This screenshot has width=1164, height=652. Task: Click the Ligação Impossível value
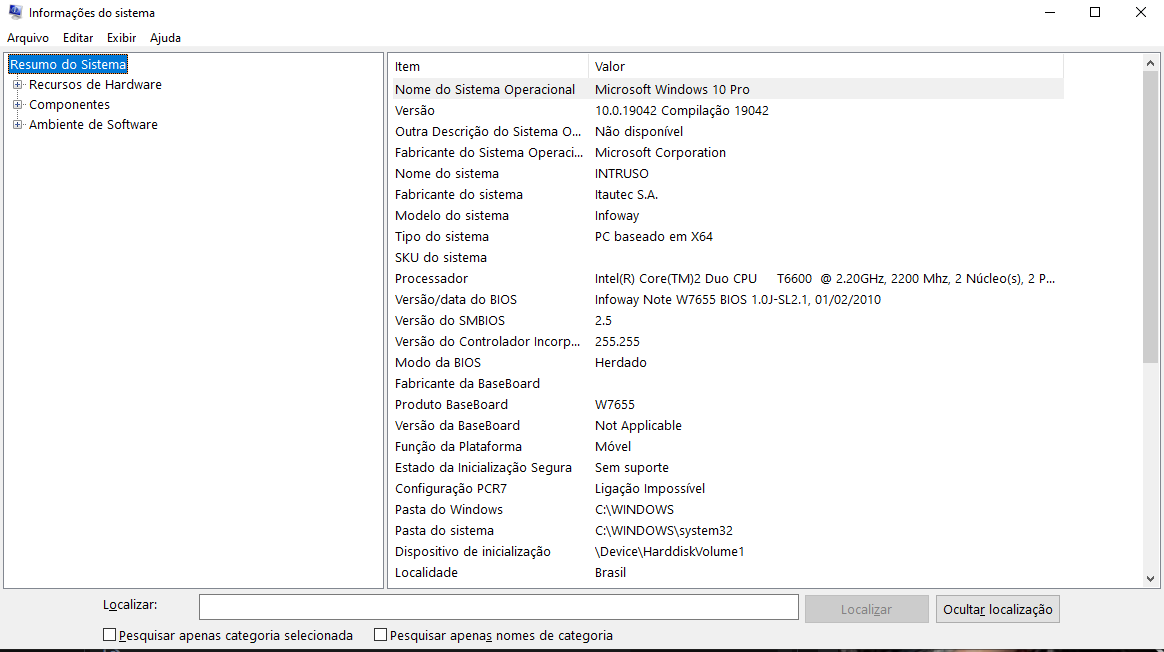[650, 489]
